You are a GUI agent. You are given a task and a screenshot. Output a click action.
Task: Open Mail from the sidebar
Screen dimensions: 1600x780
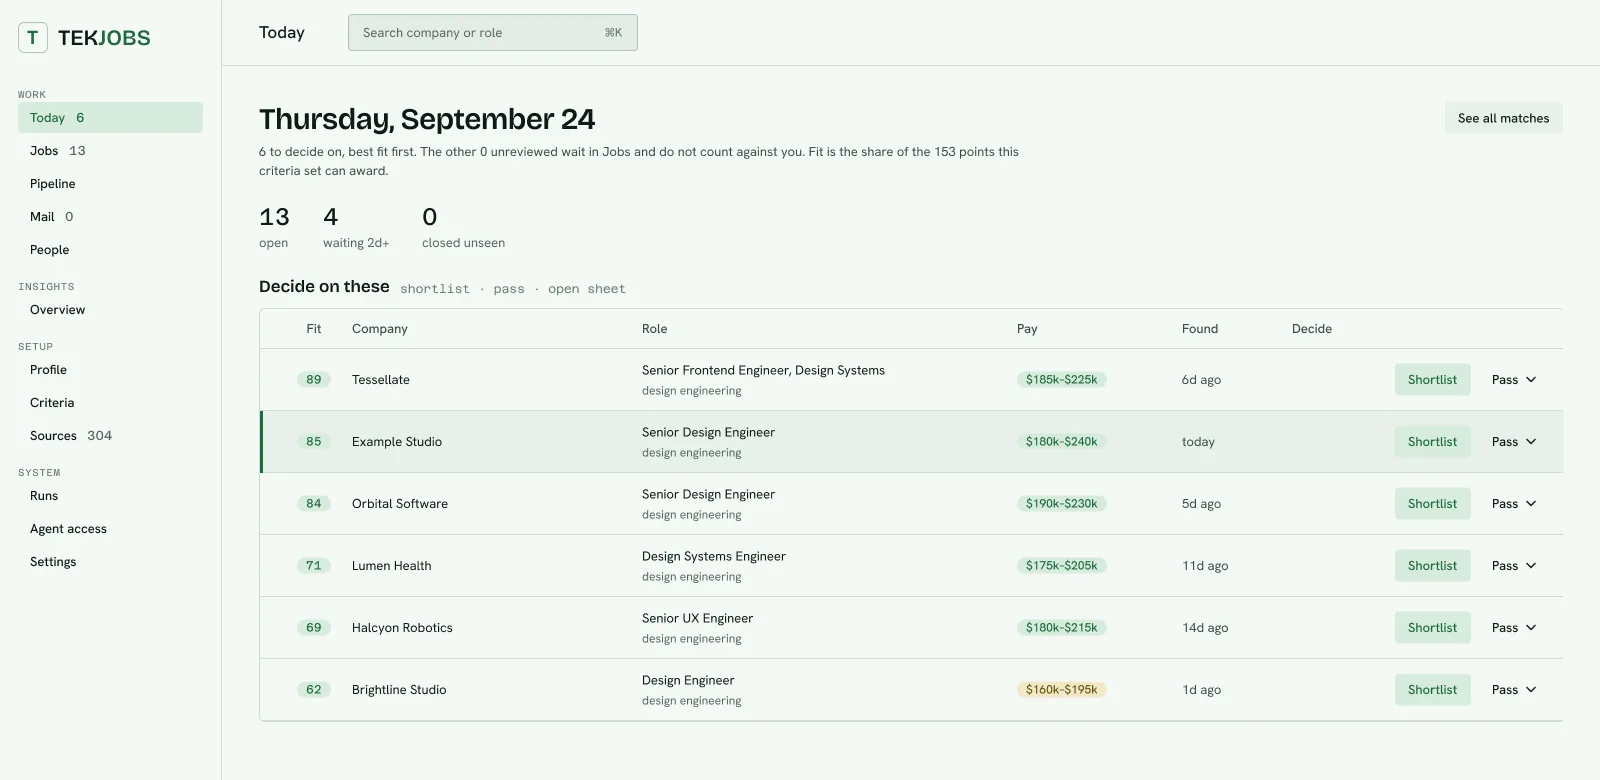click(110, 216)
